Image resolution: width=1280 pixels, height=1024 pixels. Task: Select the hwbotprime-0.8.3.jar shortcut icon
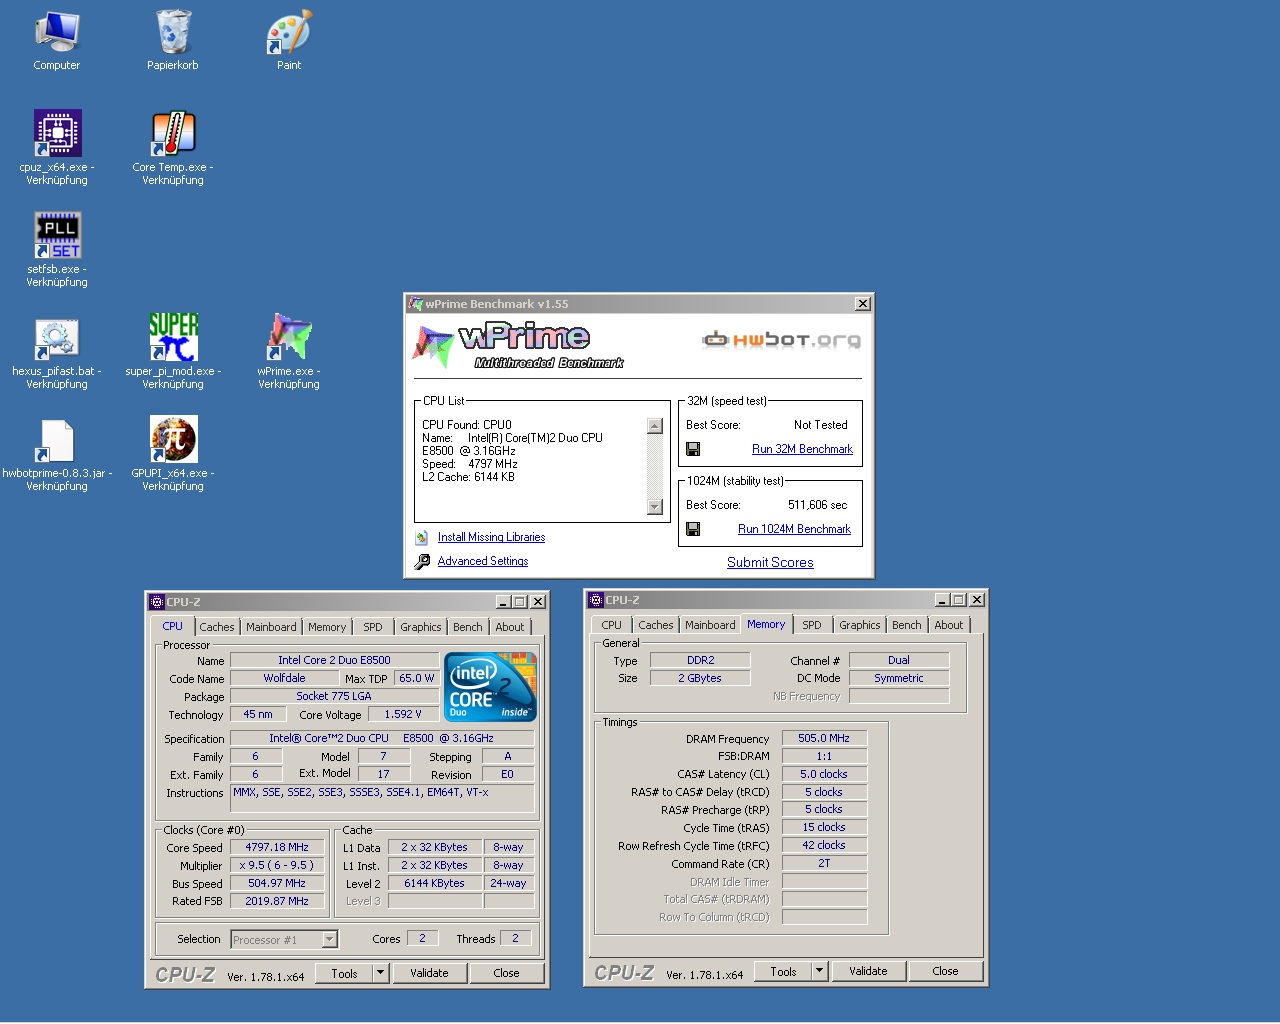(57, 439)
